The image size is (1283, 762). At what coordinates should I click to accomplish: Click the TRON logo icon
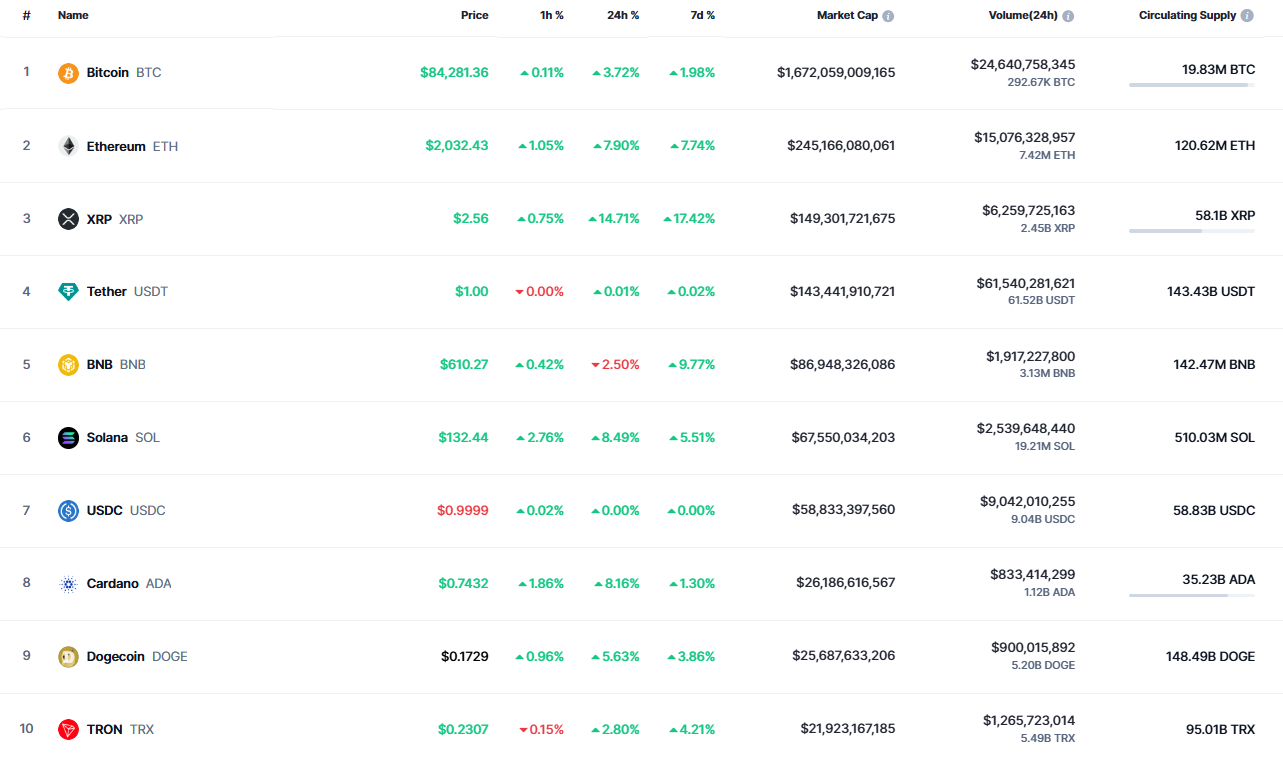point(68,730)
